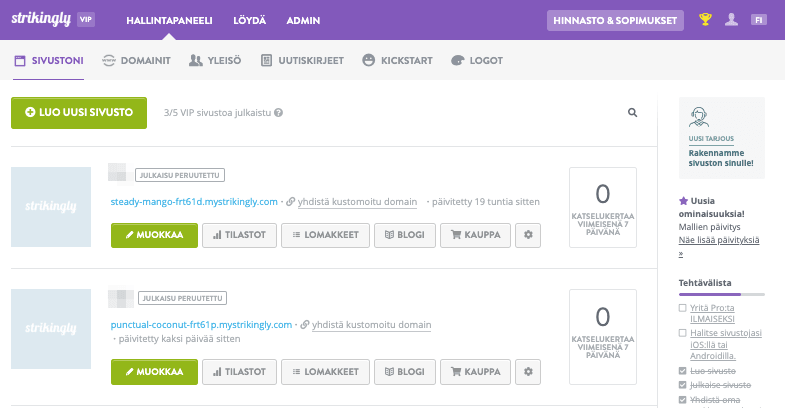This screenshot has height=408, width=785.
Task: Click 'päivitetty kaksi päivää sitten' text
Action: (x=179, y=339)
